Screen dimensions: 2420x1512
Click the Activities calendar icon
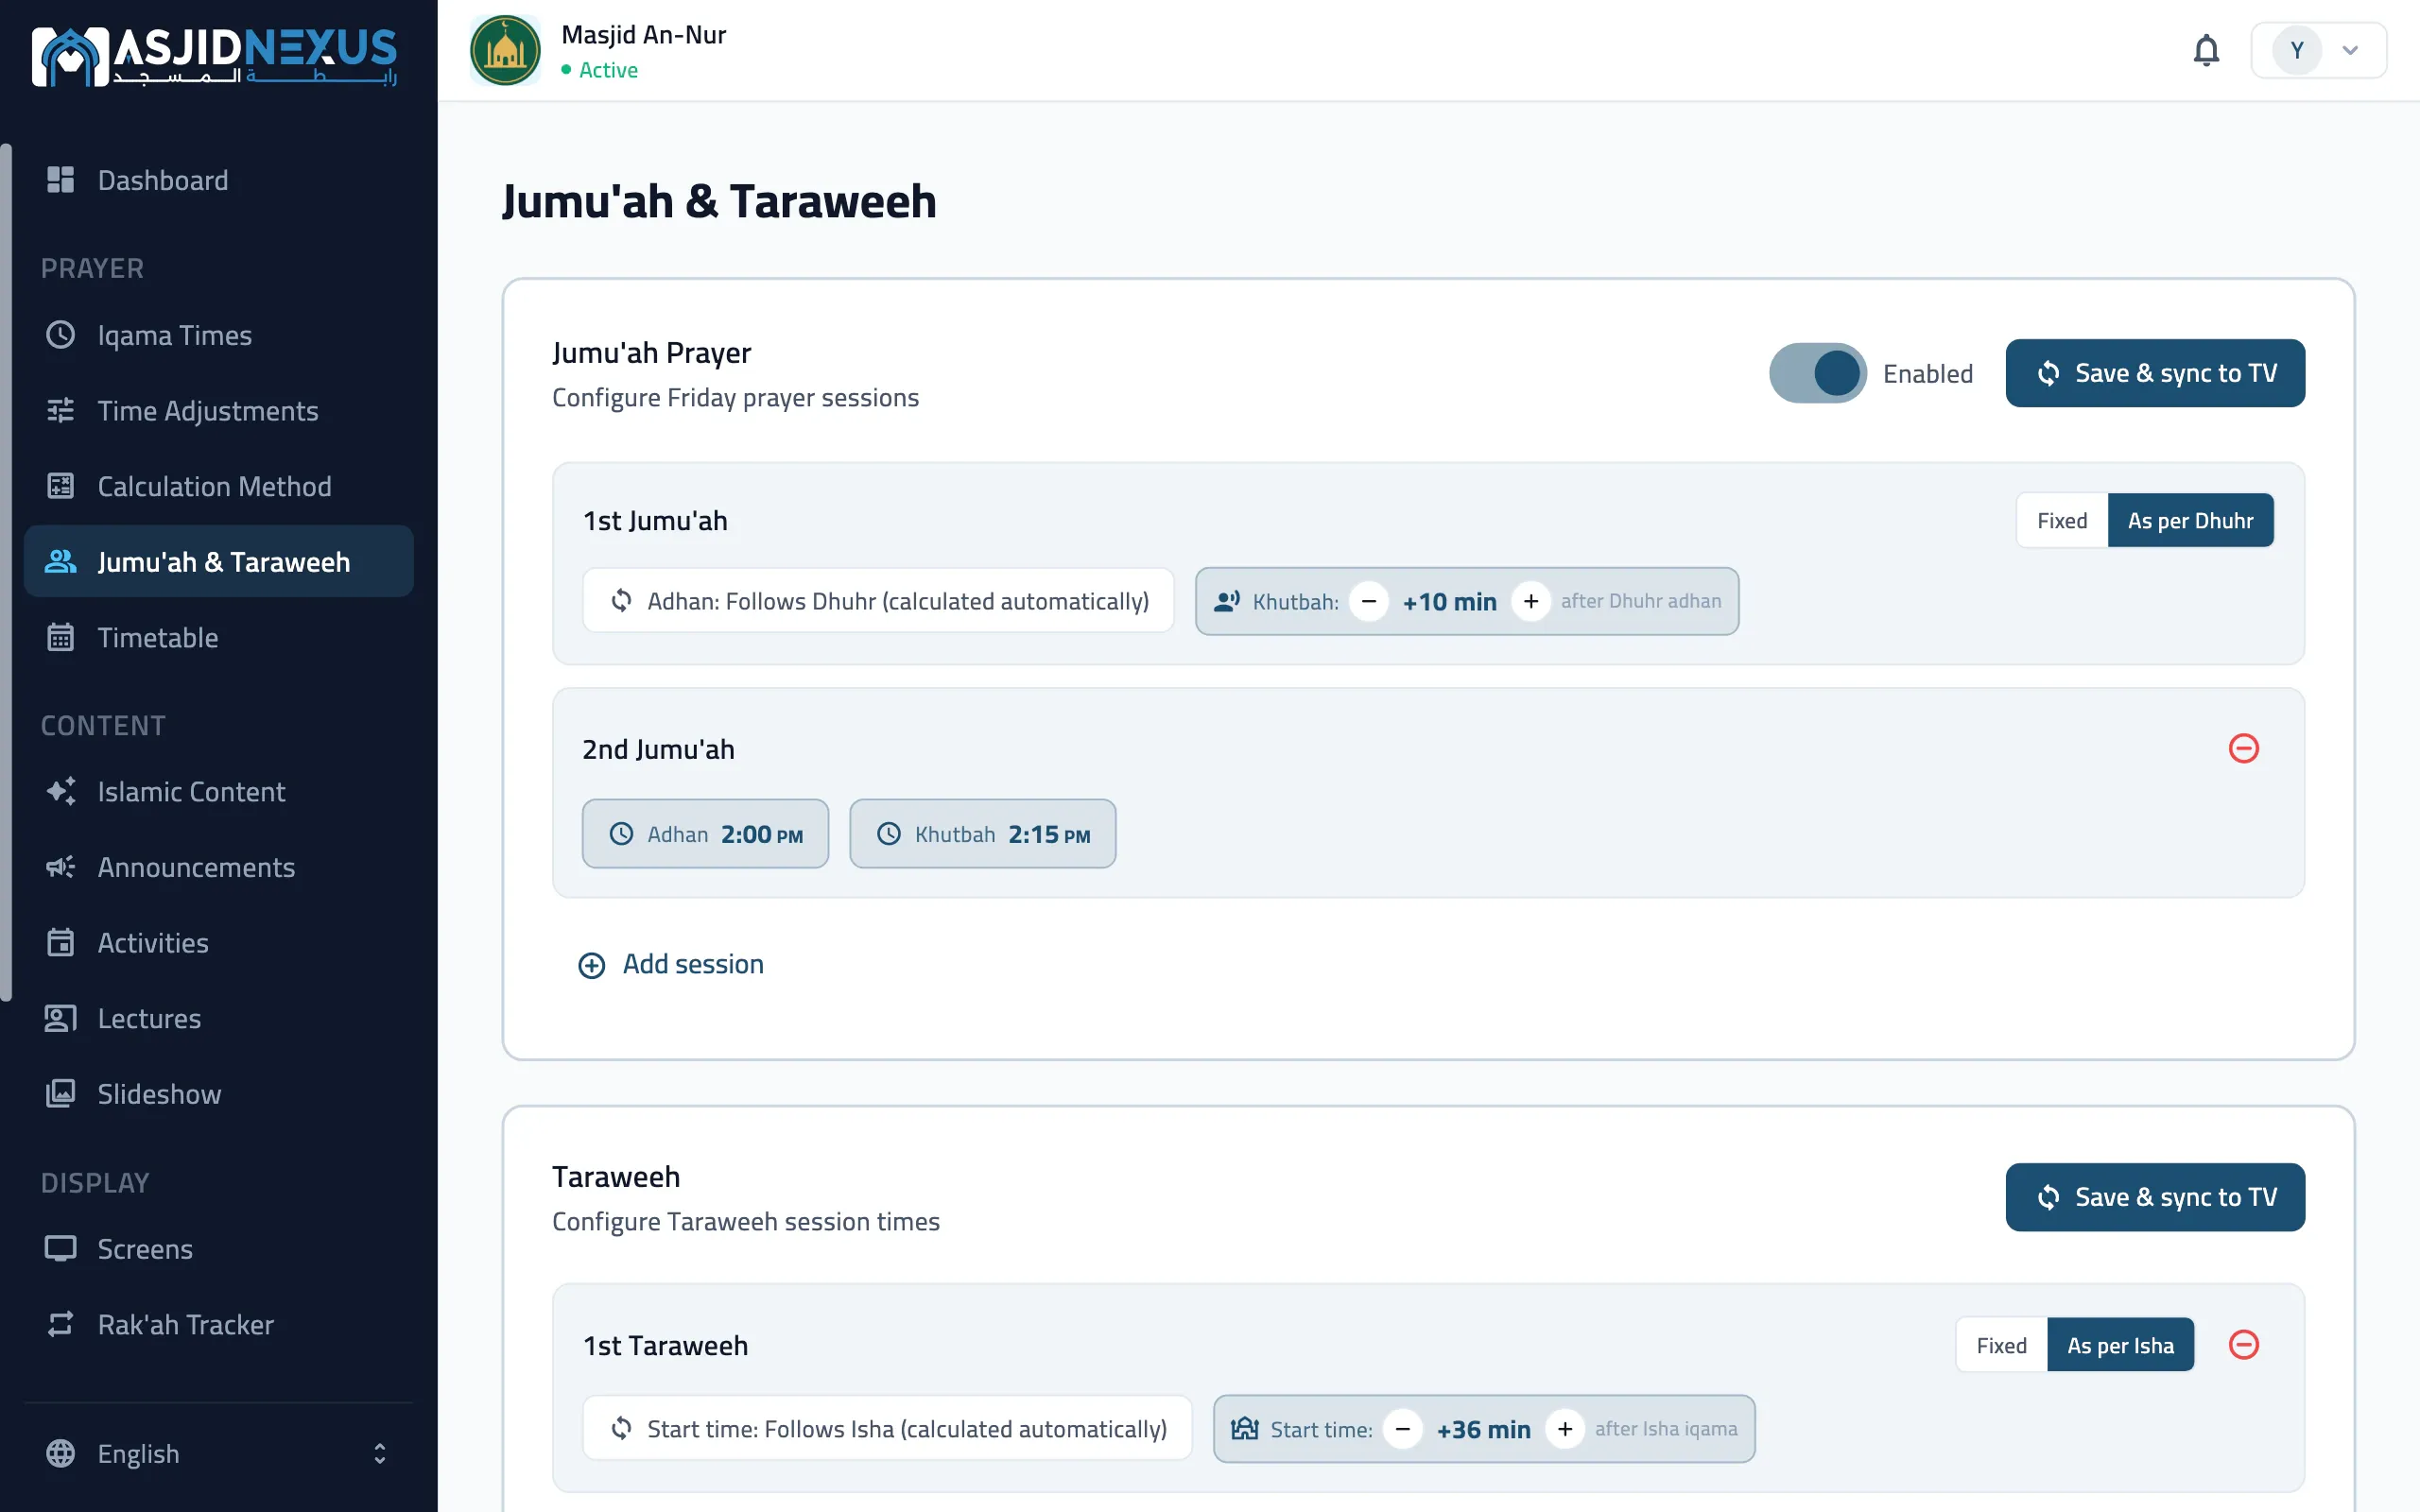[60, 942]
